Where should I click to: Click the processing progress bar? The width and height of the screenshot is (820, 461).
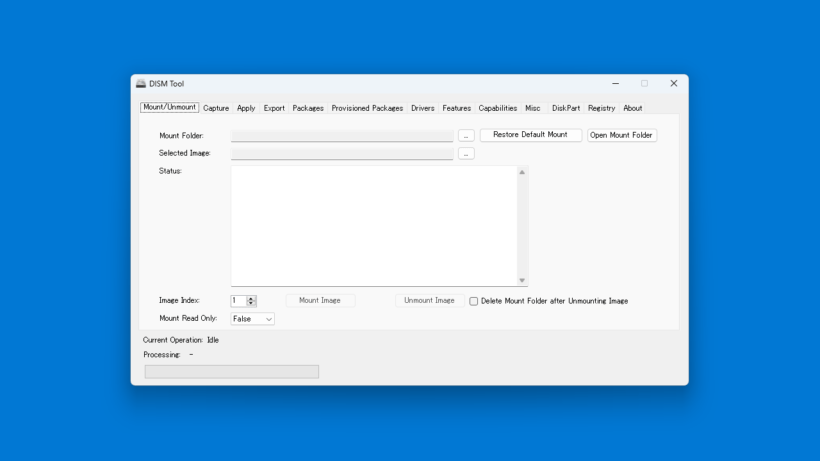click(232, 372)
